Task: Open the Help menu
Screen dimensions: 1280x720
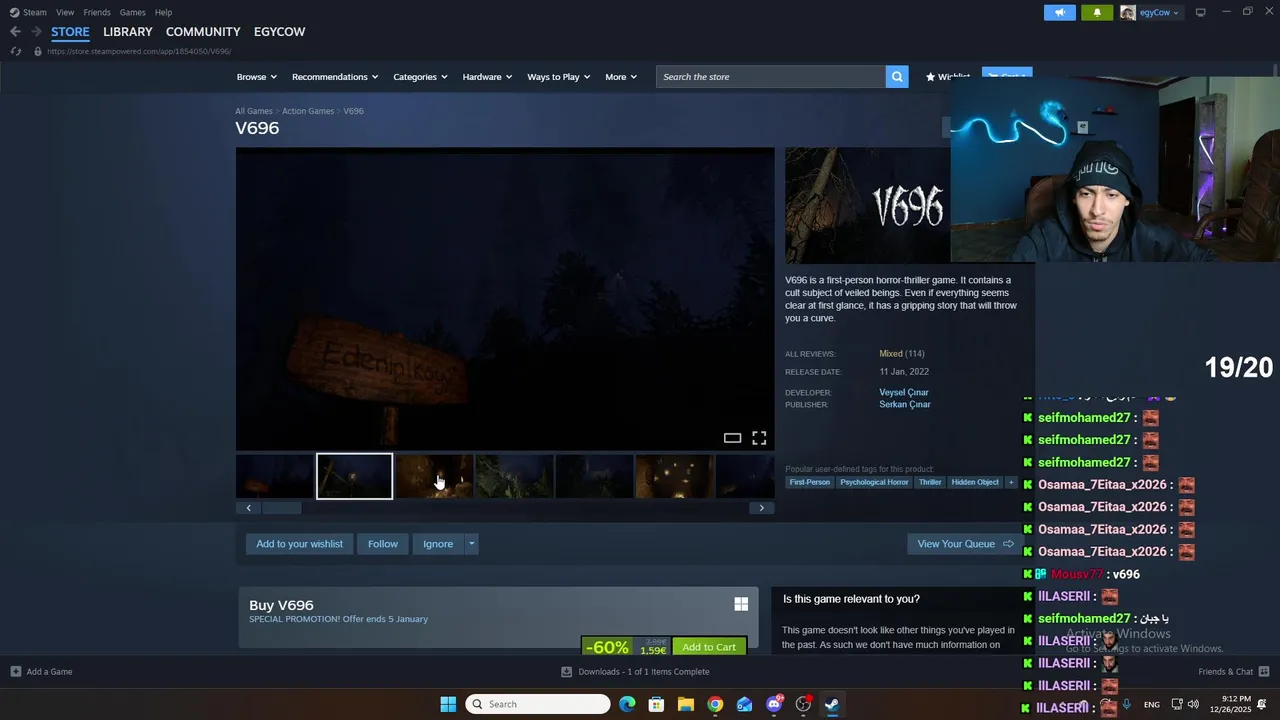Action: 163,12
